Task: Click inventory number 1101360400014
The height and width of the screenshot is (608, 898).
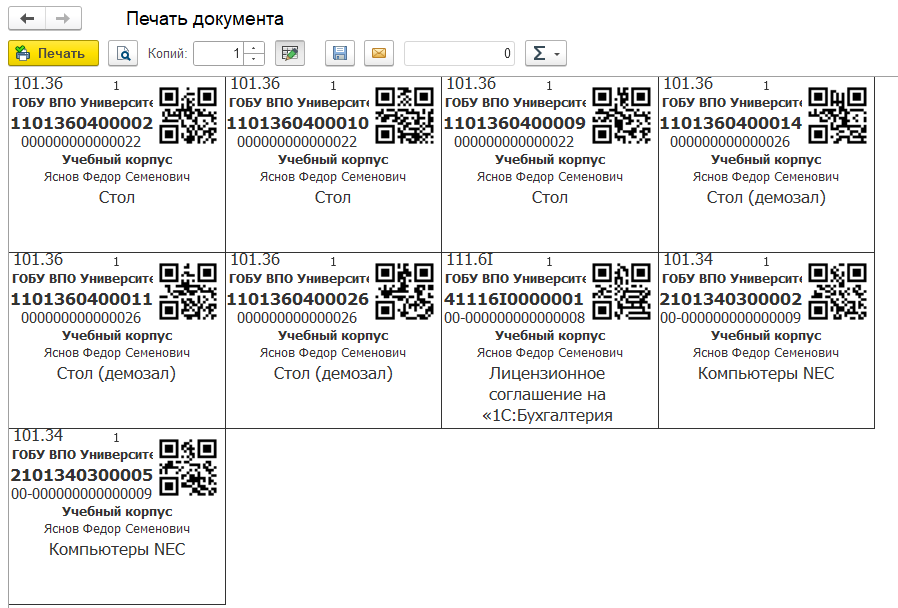Action: click(731, 123)
